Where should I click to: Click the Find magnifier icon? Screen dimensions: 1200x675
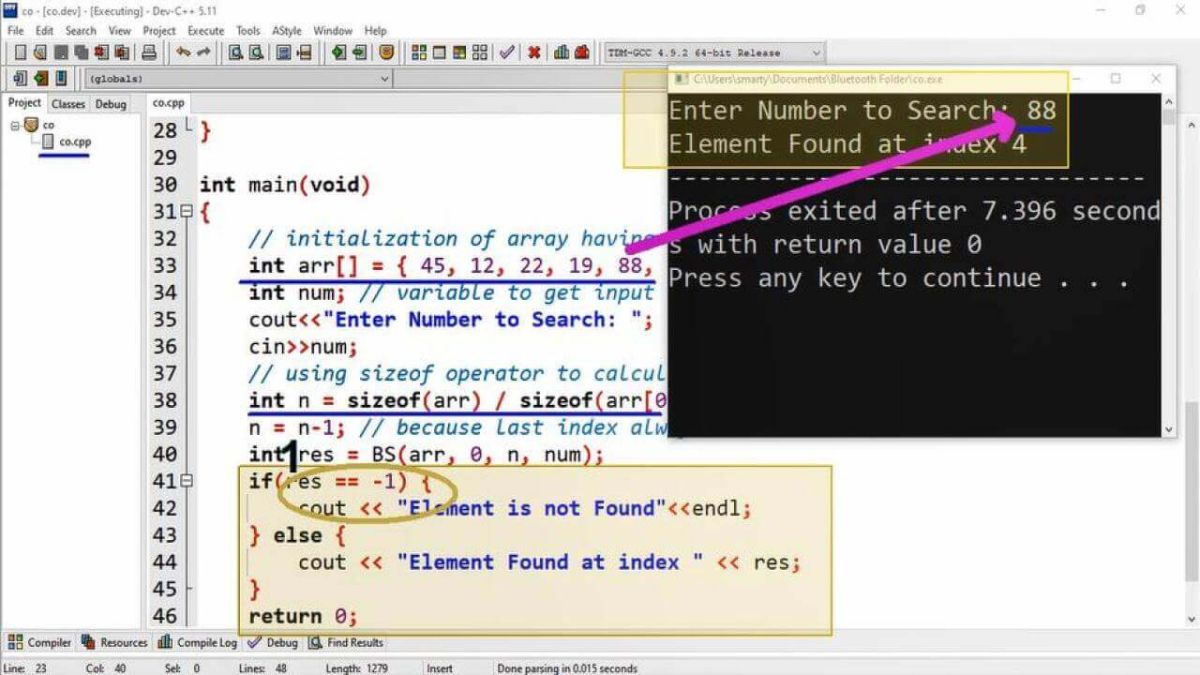[x=236, y=52]
